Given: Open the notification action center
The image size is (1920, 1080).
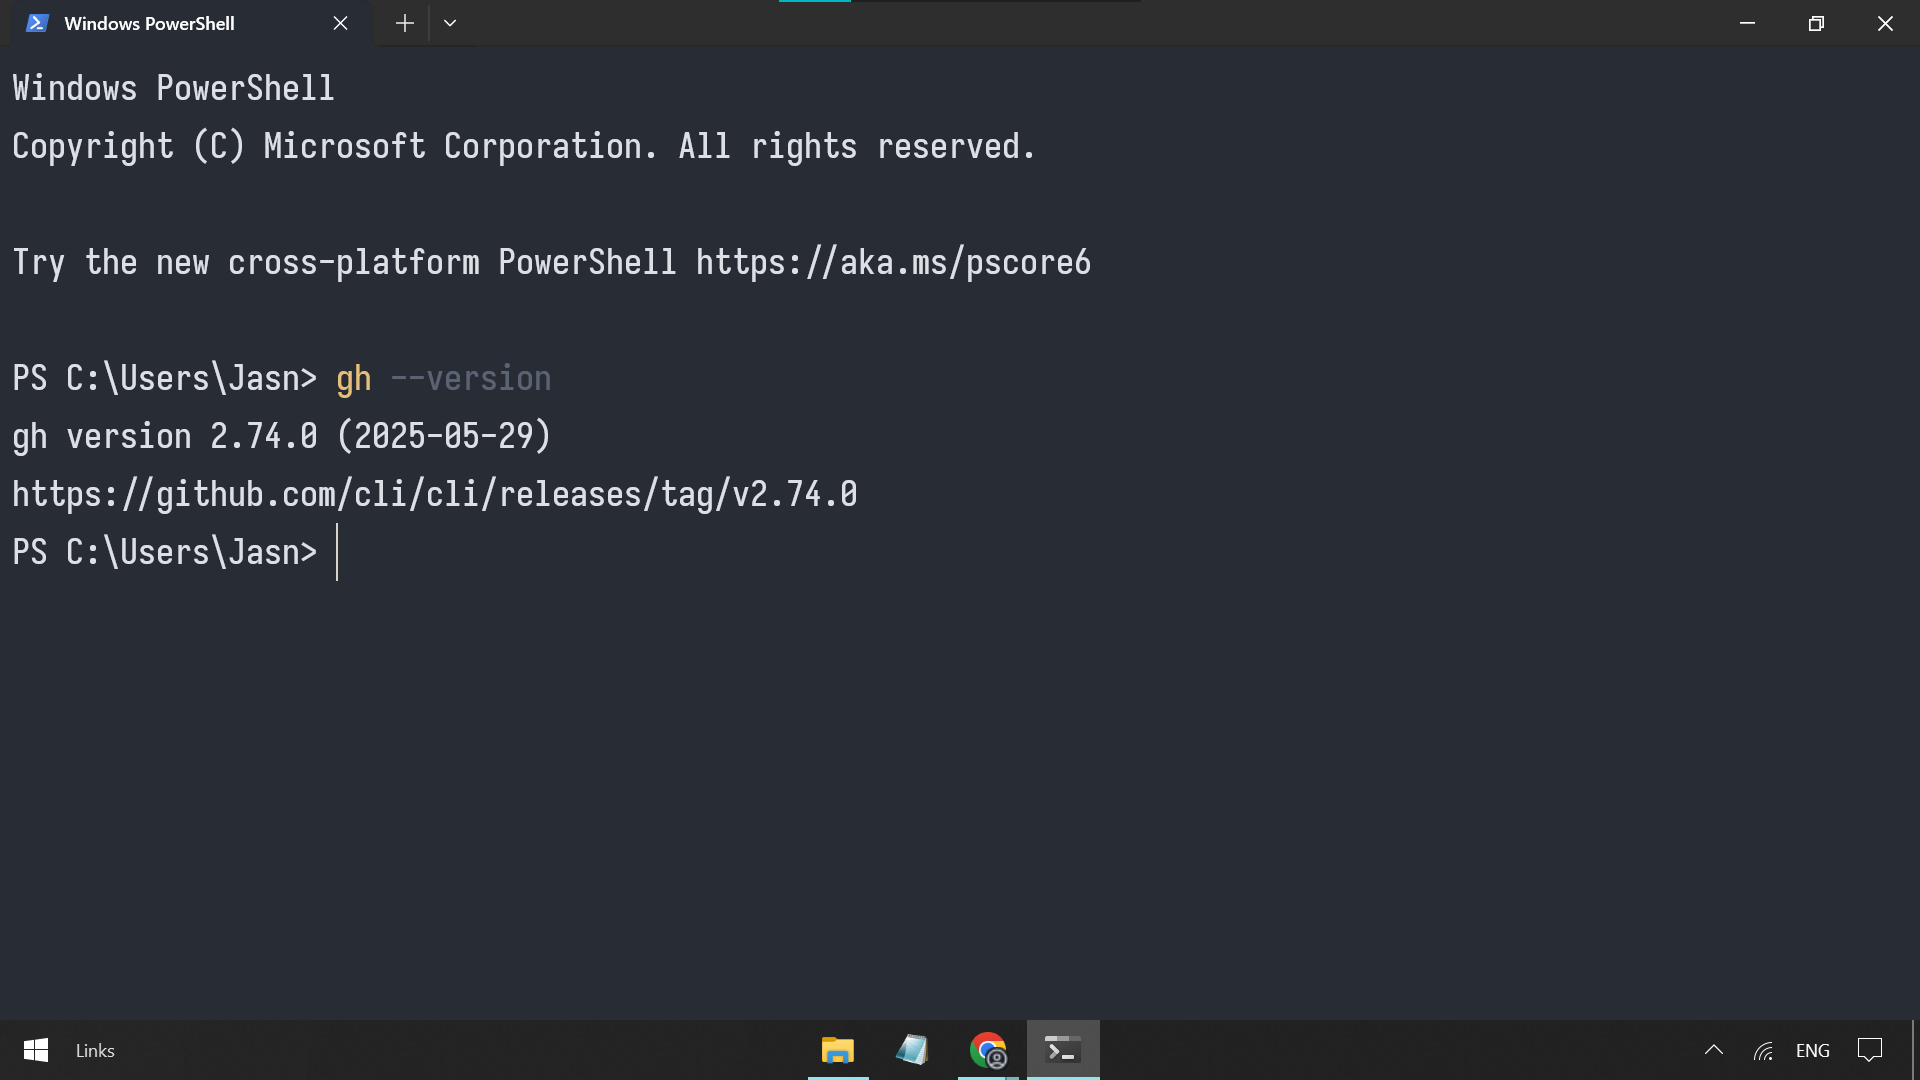Looking at the screenshot, I should [x=1869, y=1050].
